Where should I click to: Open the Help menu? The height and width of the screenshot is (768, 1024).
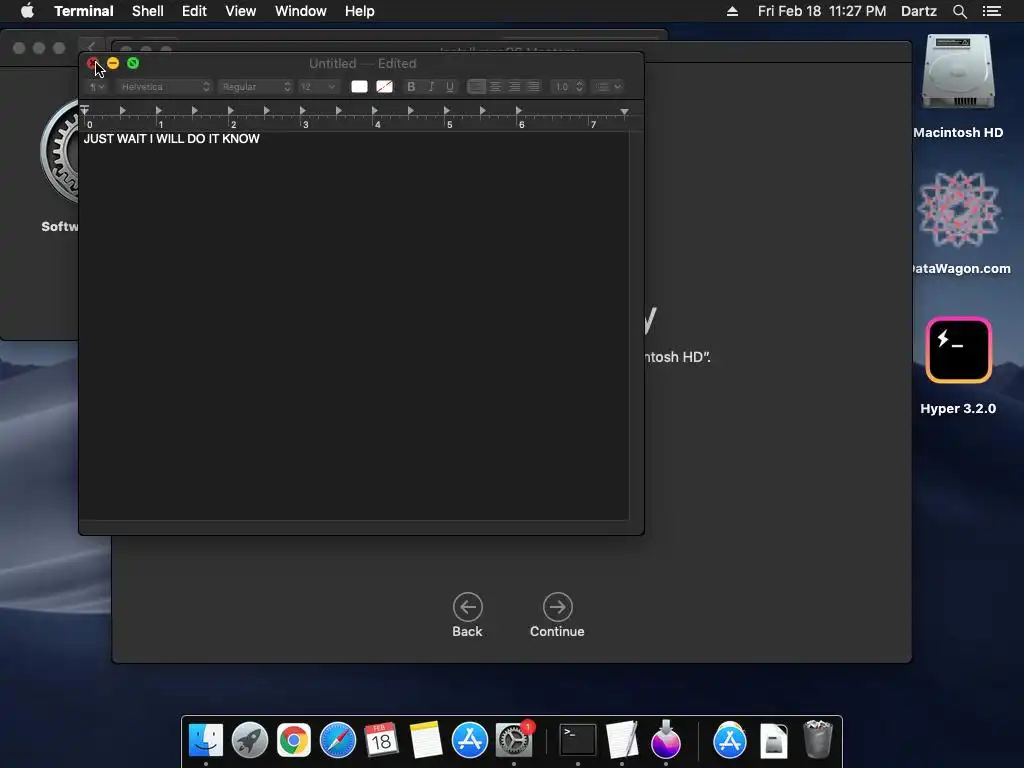click(x=360, y=11)
